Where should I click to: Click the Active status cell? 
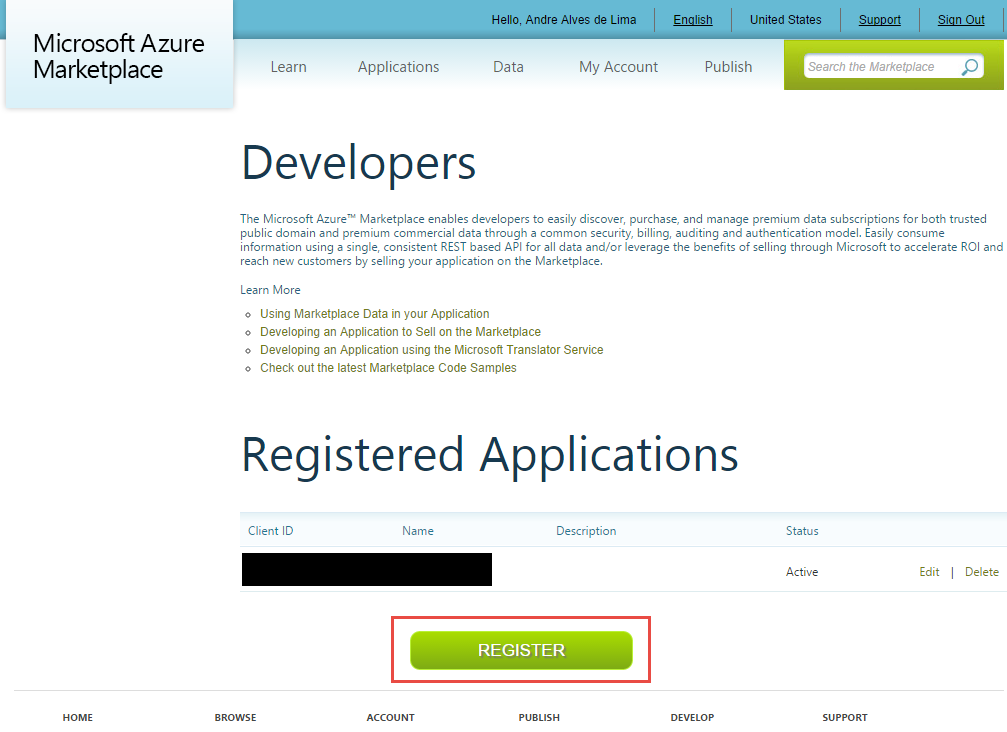pos(801,572)
